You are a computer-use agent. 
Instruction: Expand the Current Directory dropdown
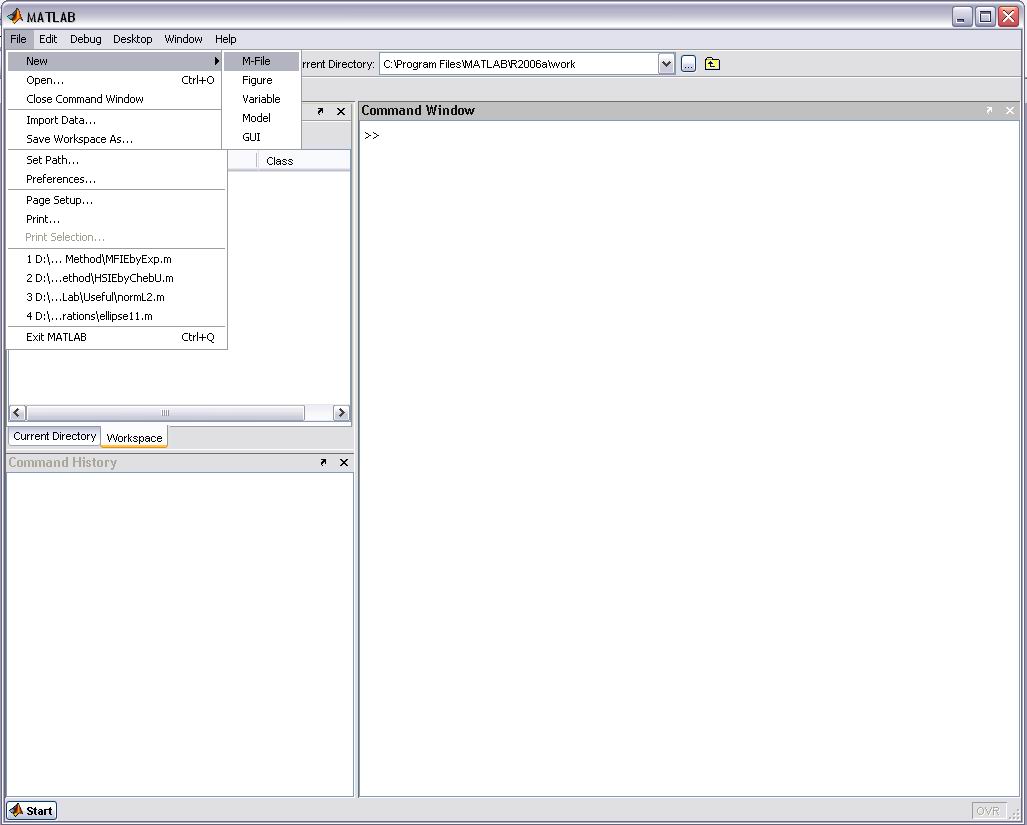(666, 64)
